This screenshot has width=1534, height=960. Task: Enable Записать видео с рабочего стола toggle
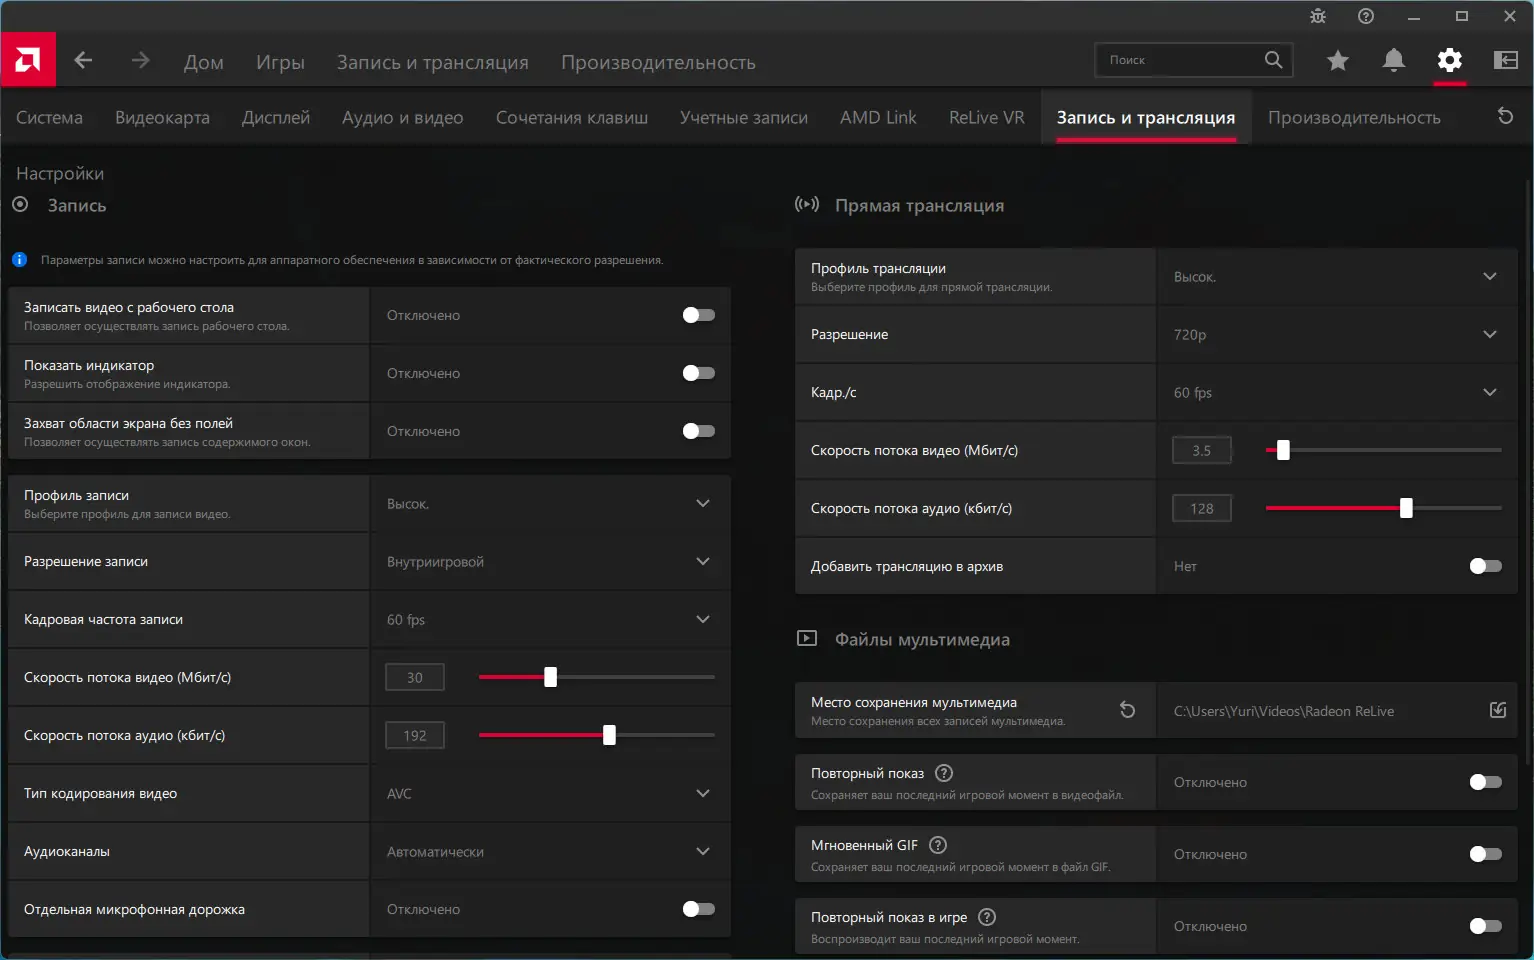coord(698,315)
